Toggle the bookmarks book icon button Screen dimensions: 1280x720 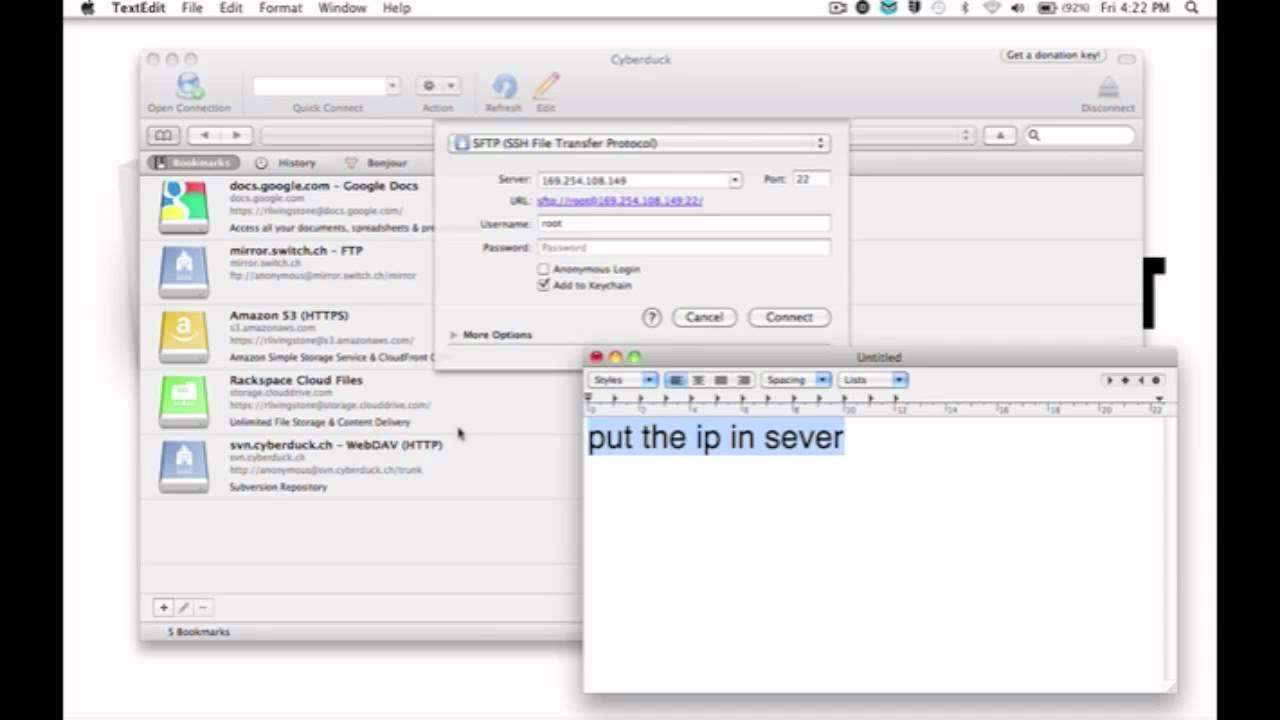(x=163, y=135)
